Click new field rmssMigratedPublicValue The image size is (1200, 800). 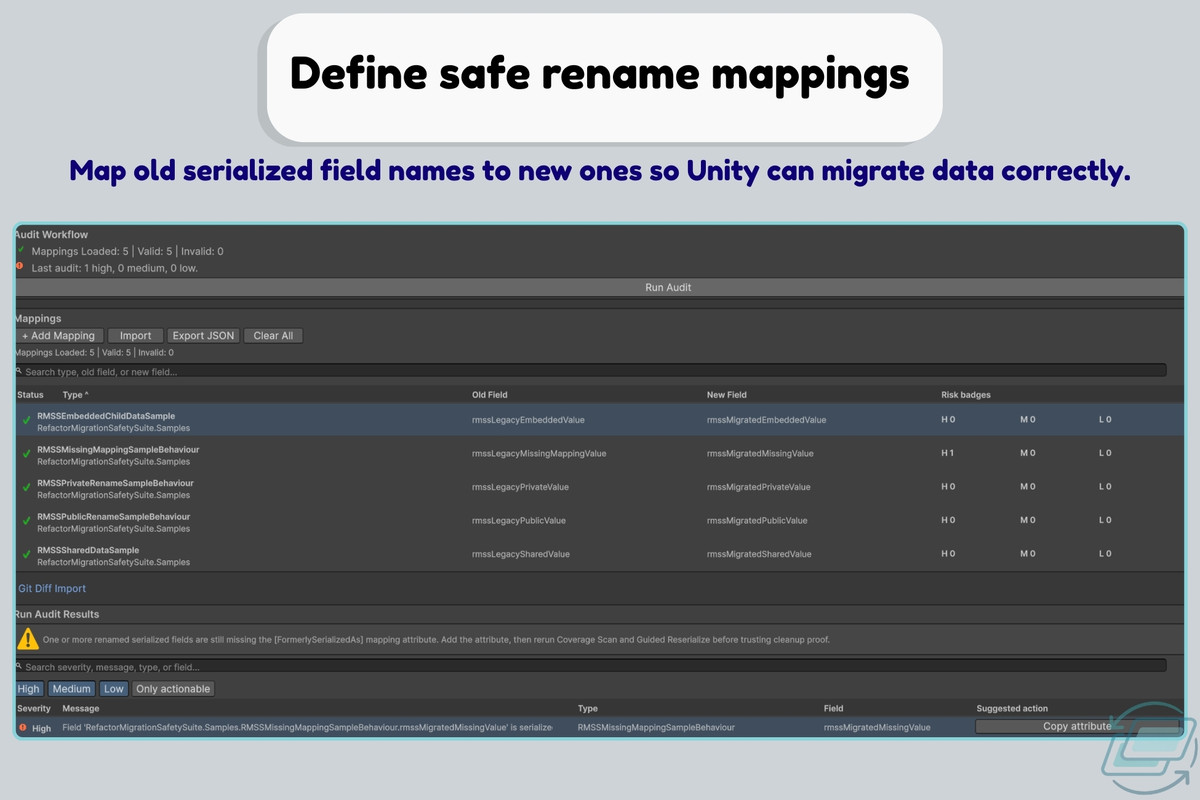[757, 521]
